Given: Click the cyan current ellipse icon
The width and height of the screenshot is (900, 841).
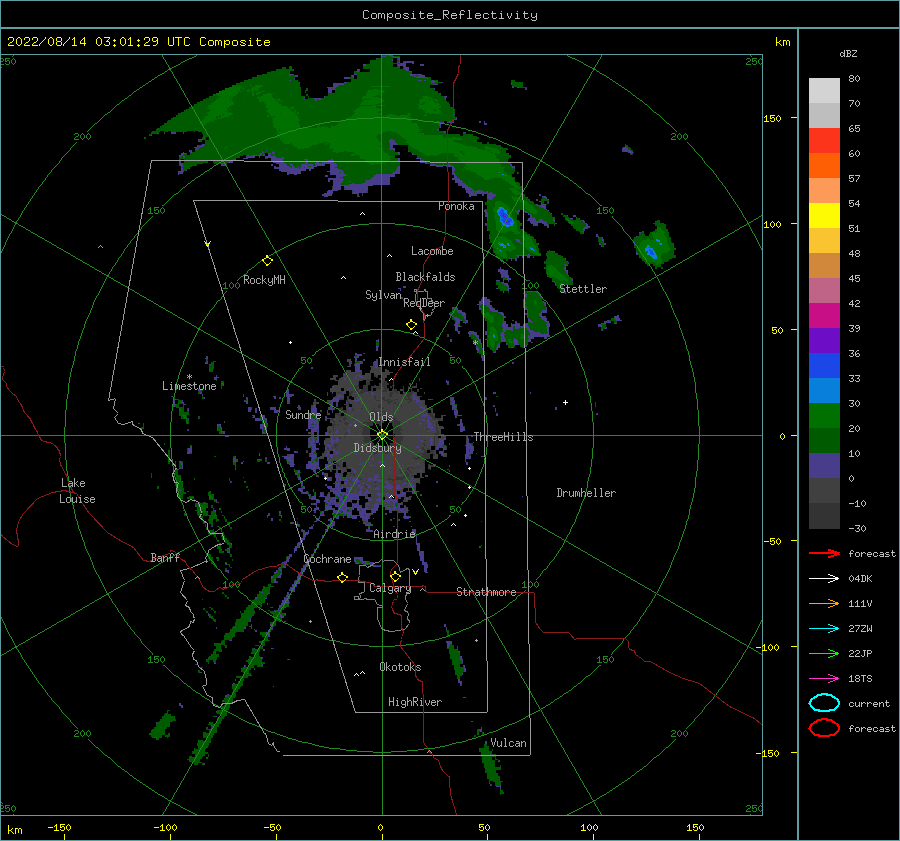Looking at the screenshot, I should tap(824, 703).
